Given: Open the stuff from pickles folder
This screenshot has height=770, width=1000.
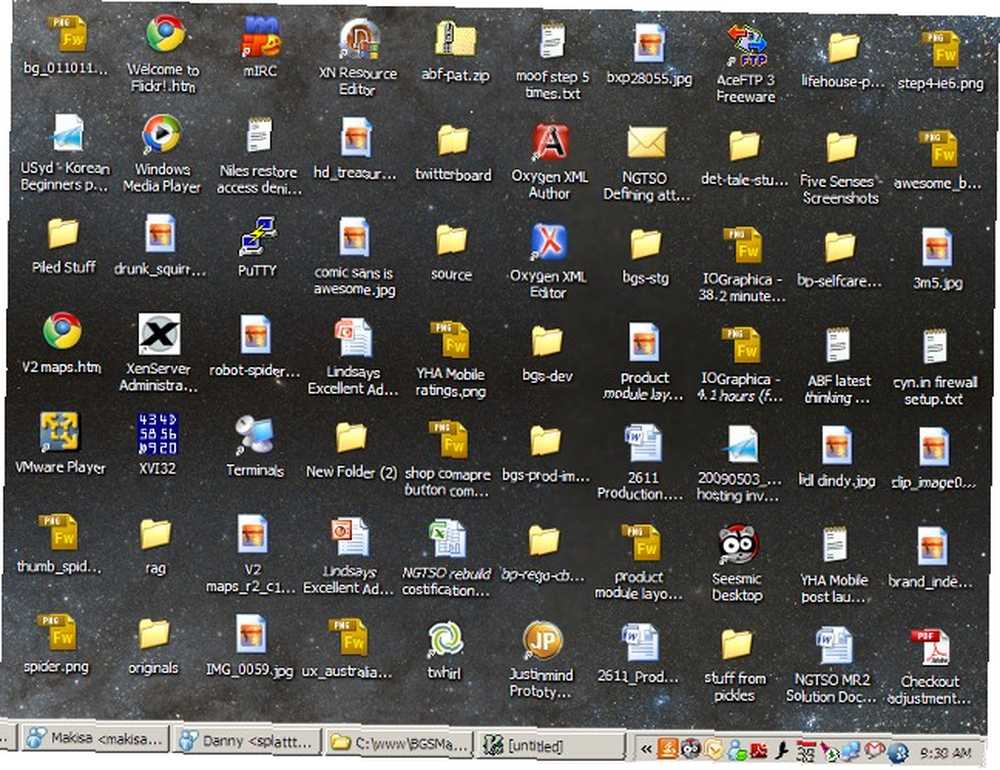Looking at the screenshot, I should pyautogui.click(x=737, y=644).
